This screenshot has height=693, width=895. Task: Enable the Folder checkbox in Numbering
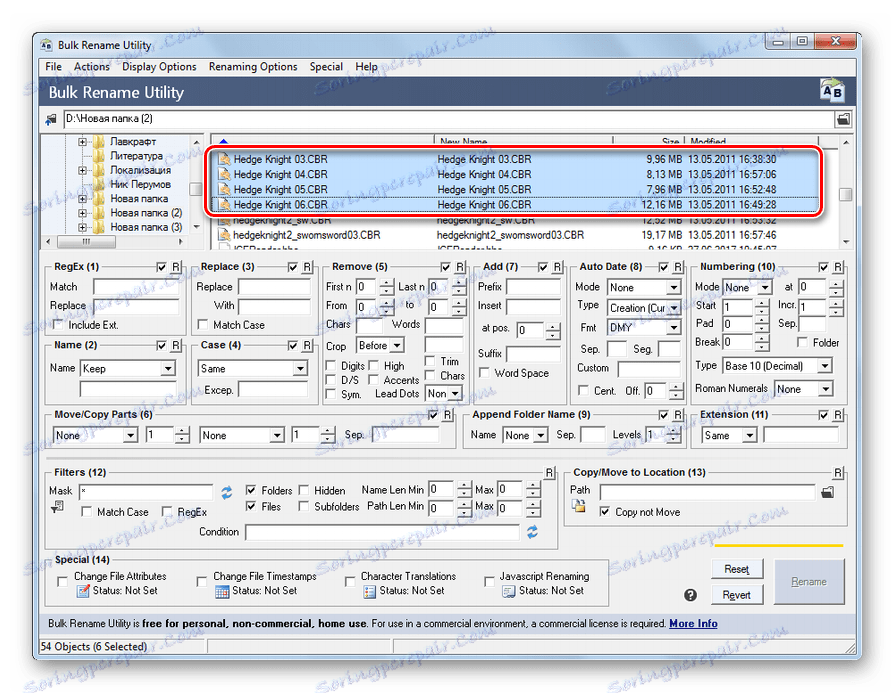pyautogui.click(x=803, y=342)
